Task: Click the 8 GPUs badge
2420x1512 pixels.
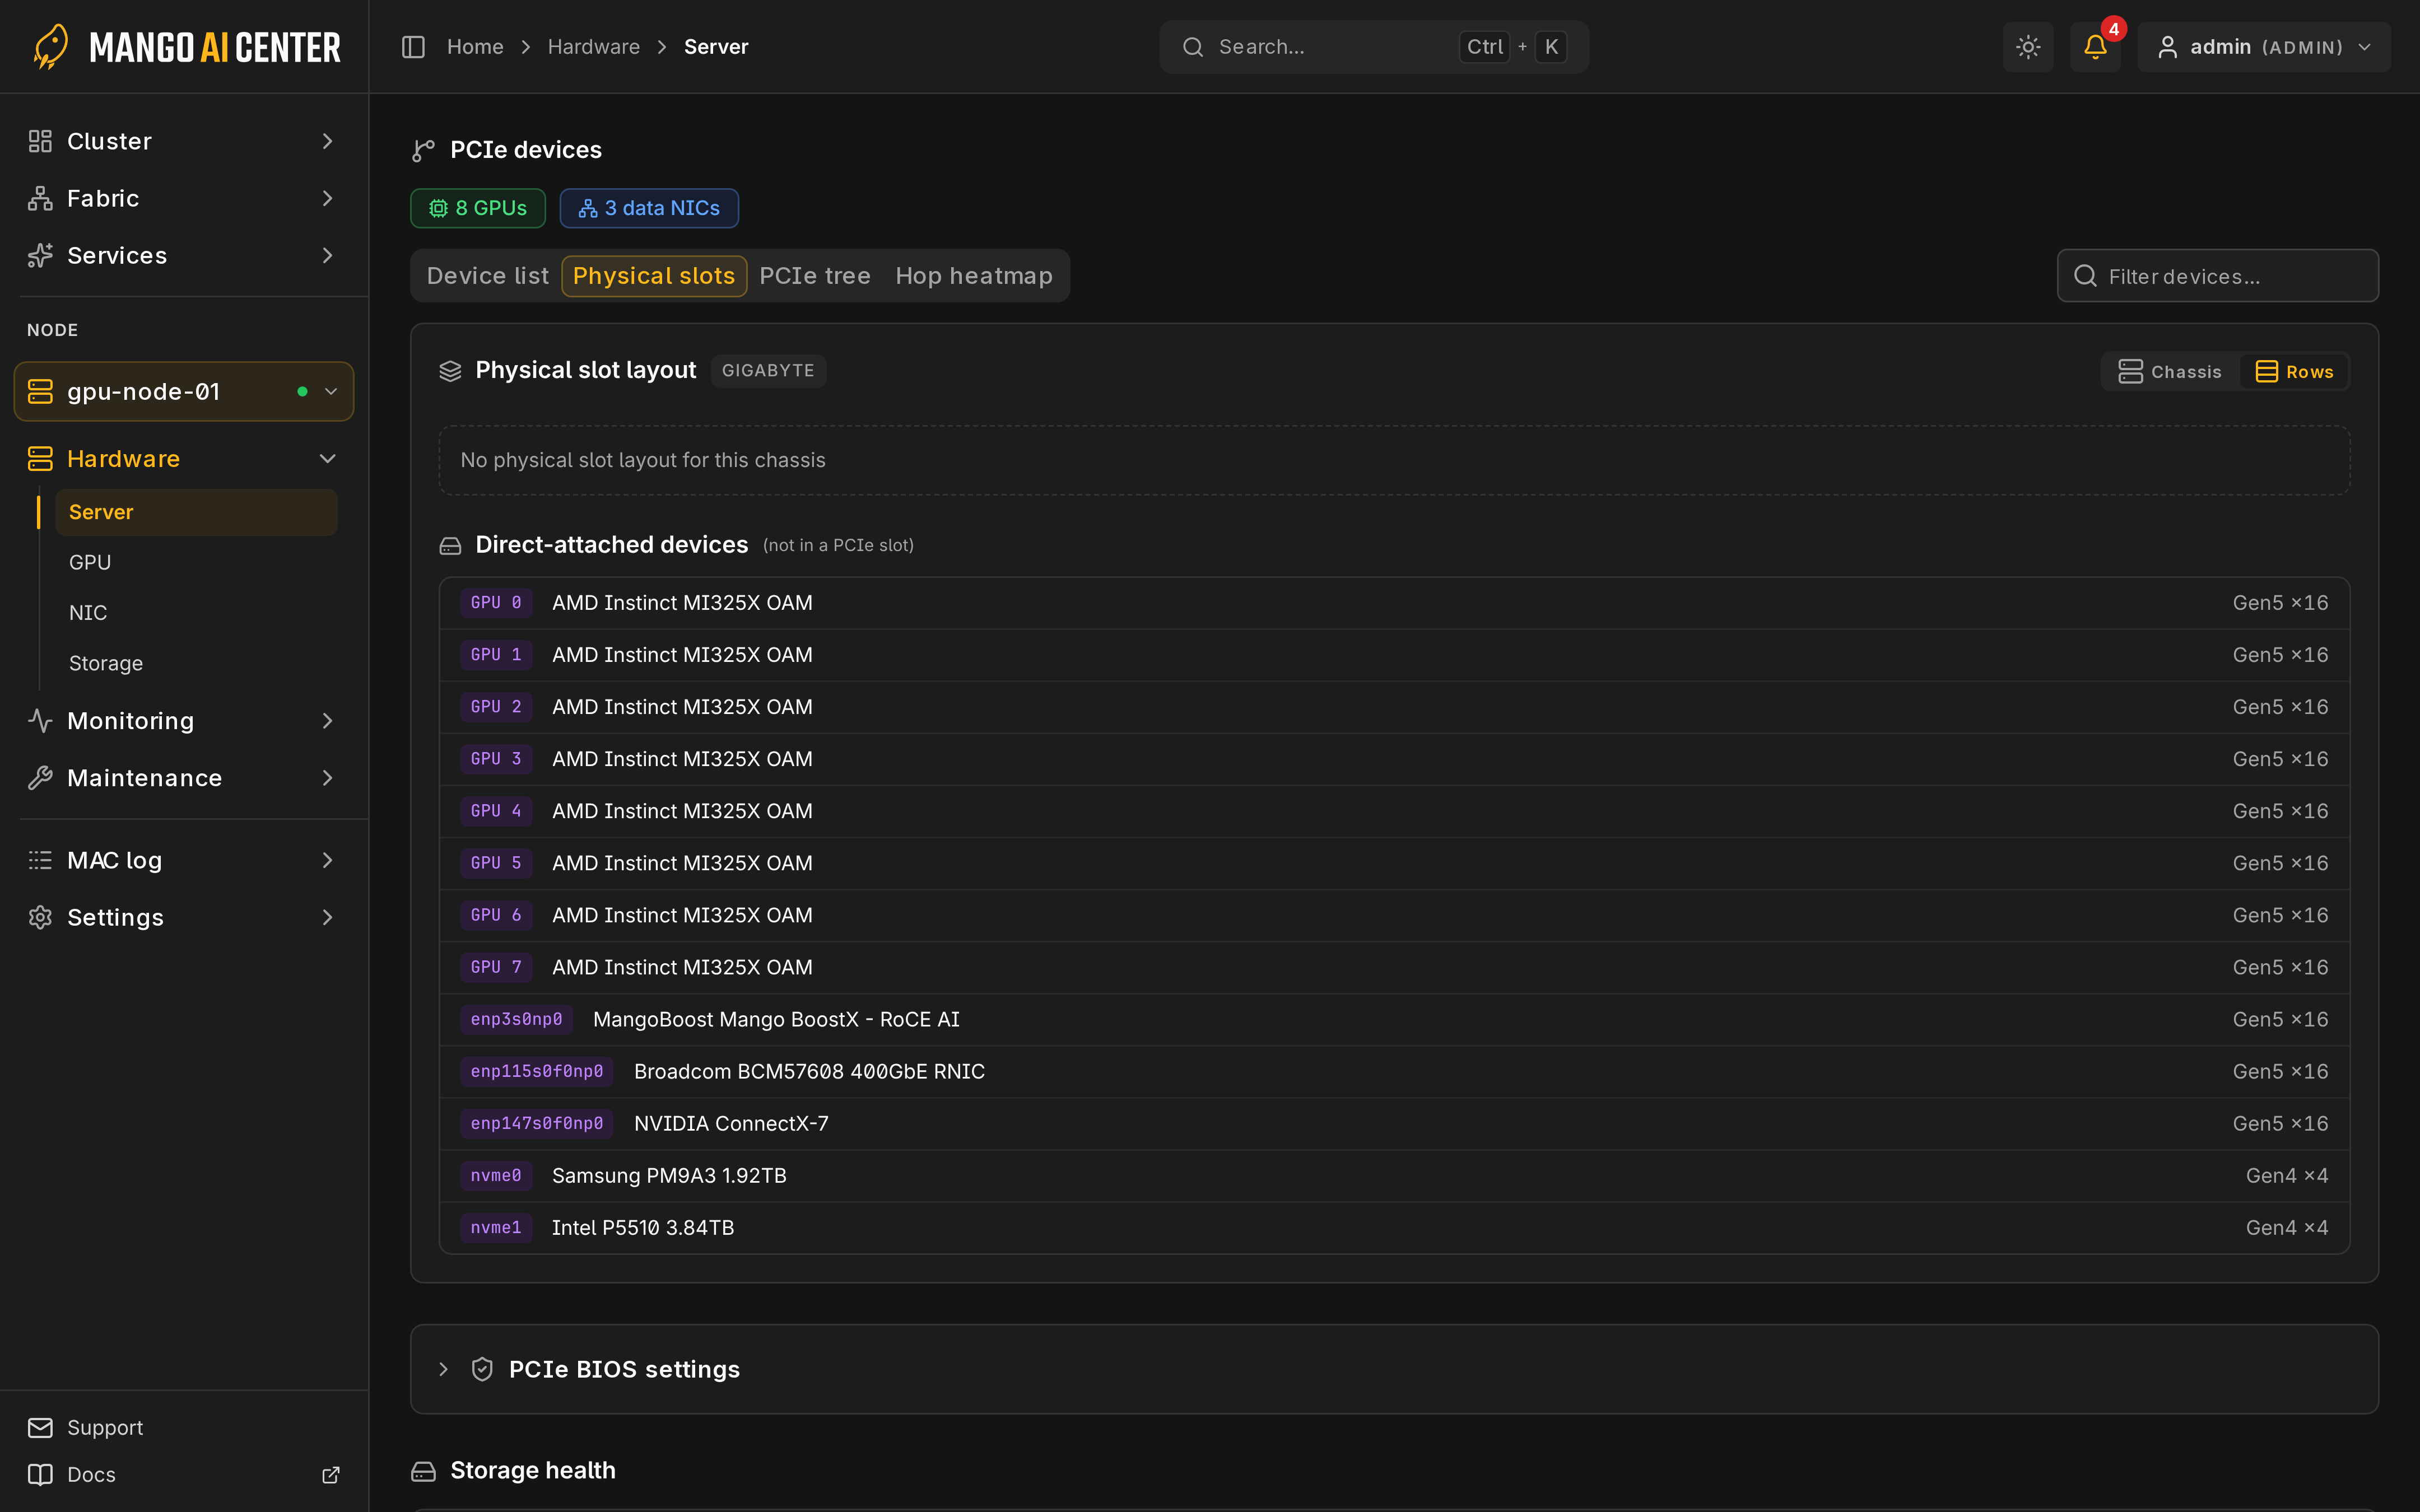Action: pos(478,208)
